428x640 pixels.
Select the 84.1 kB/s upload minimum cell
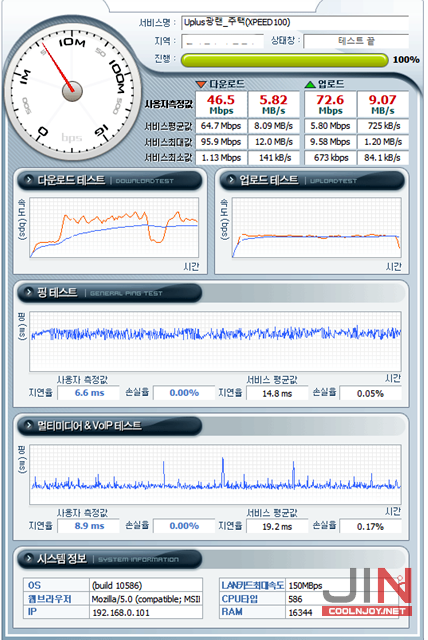383,158
